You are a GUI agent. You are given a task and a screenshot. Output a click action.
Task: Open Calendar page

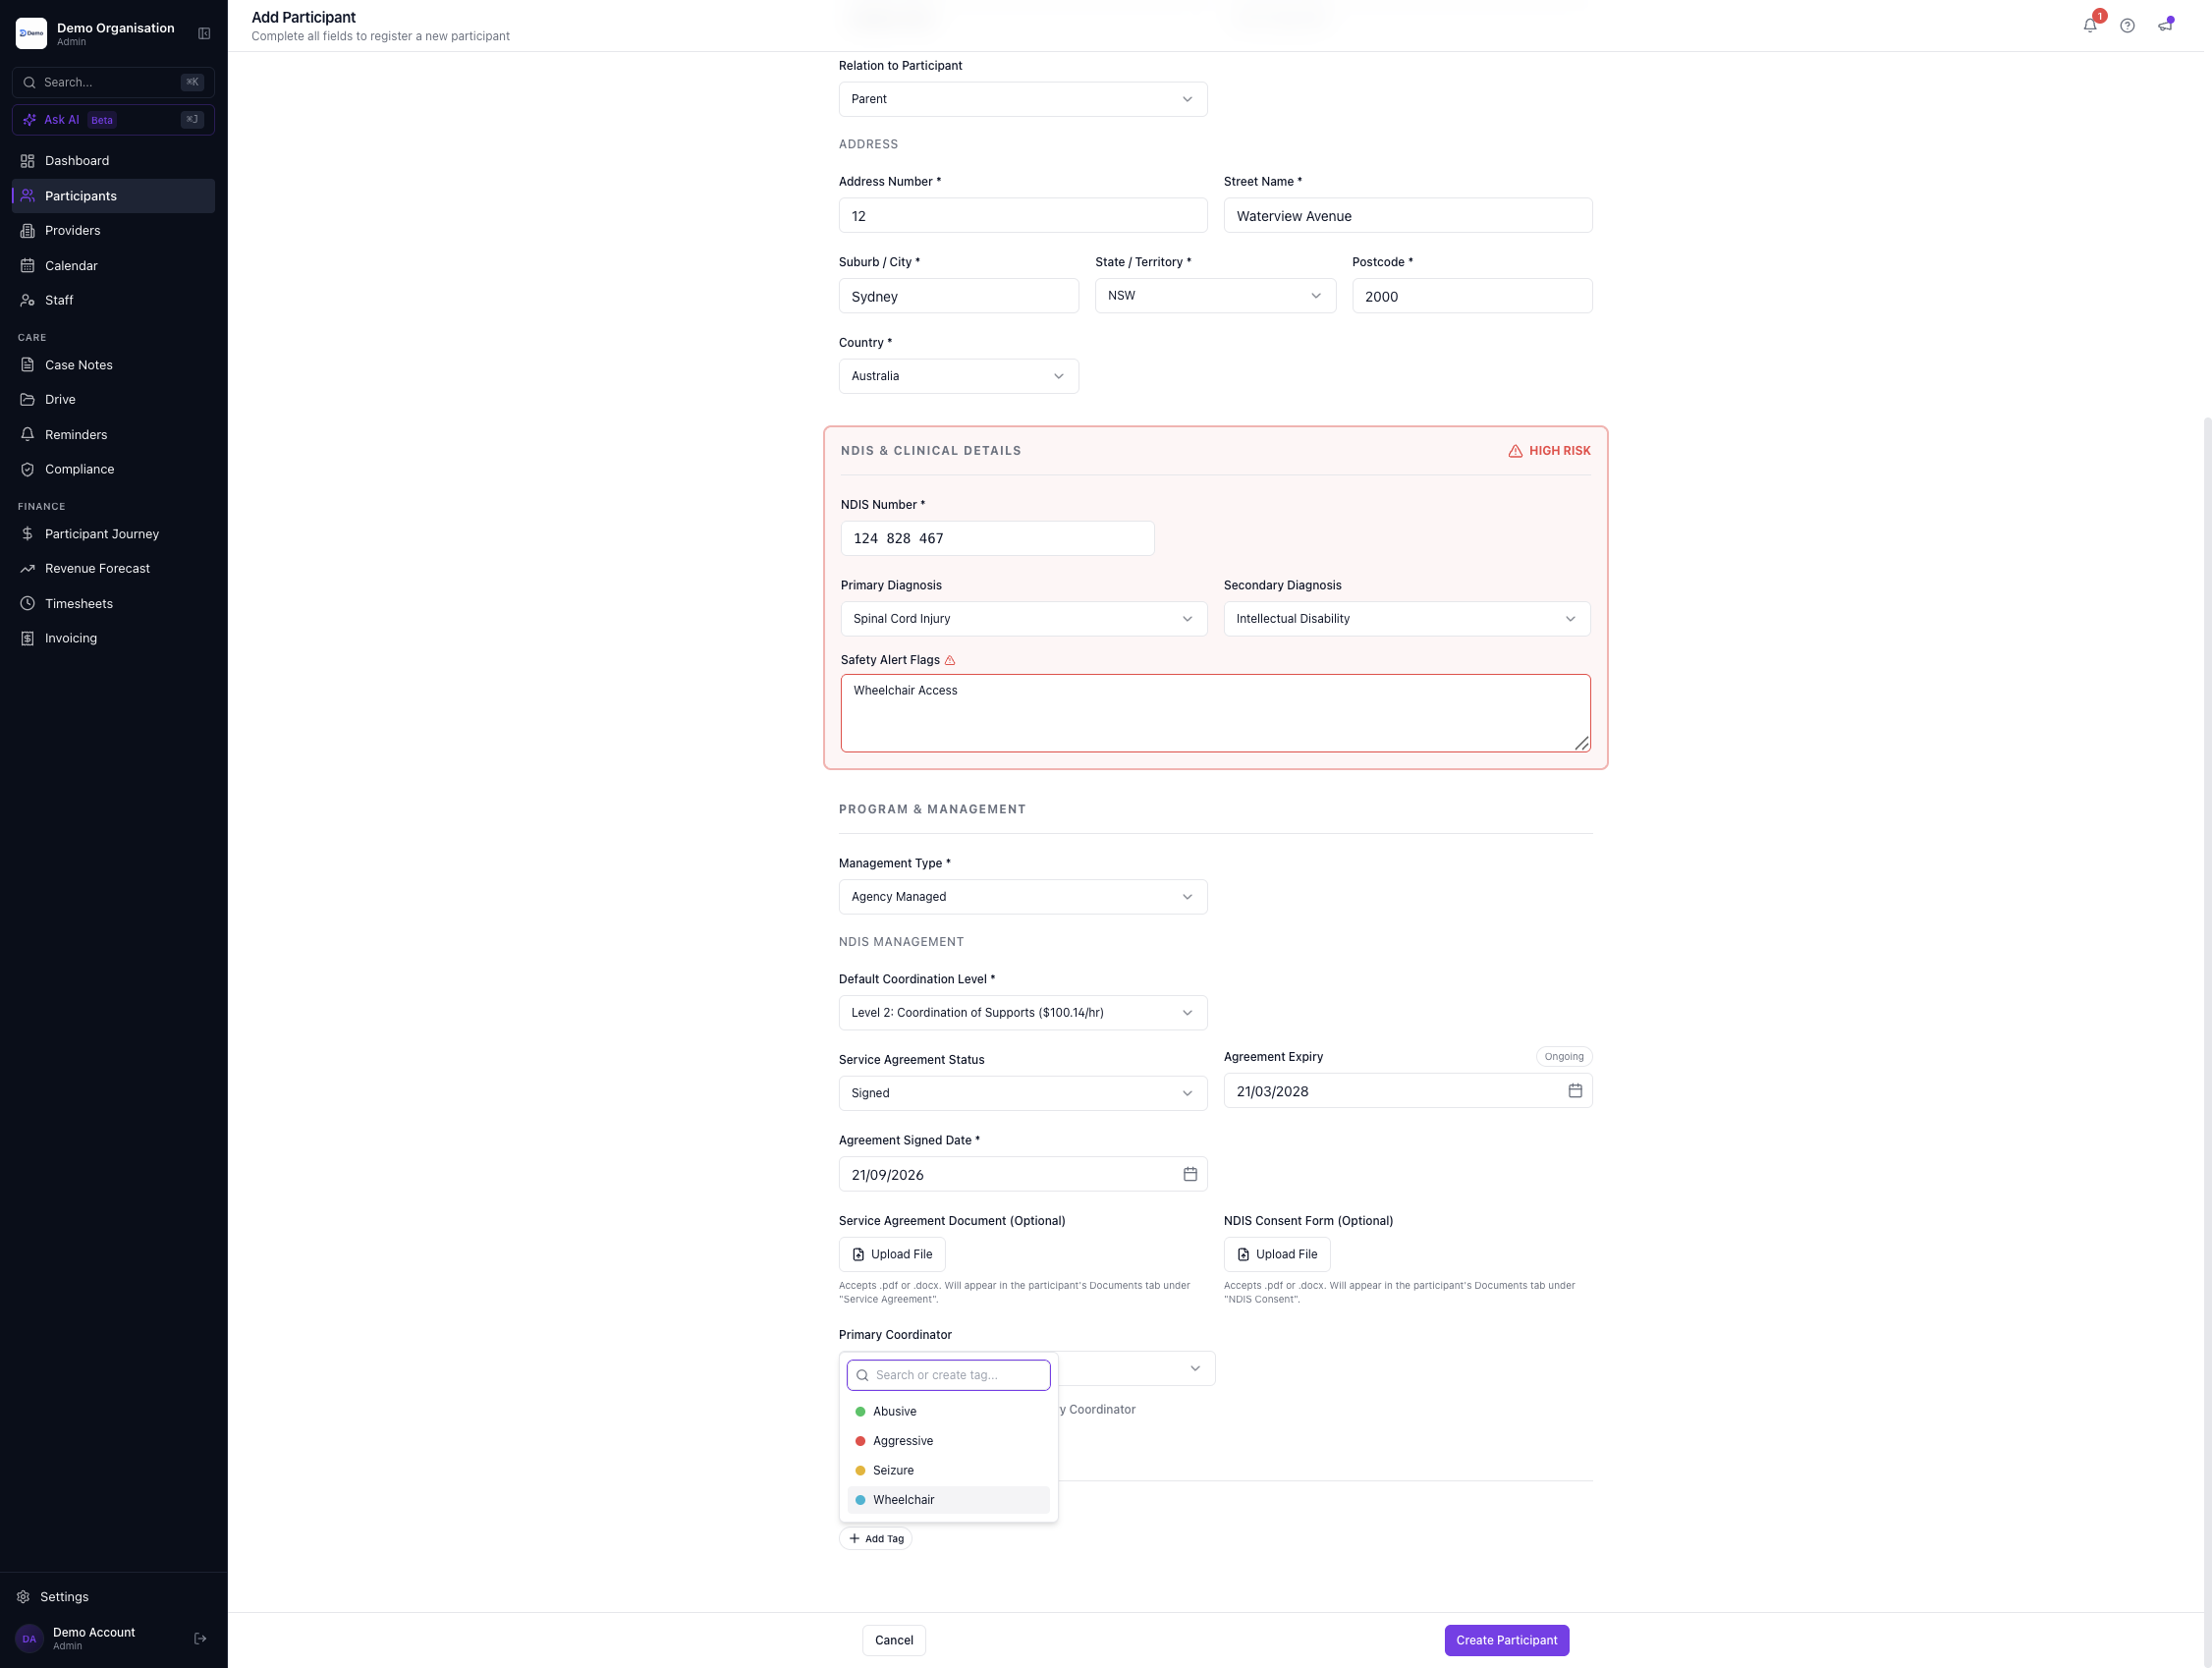click(114, 265)
